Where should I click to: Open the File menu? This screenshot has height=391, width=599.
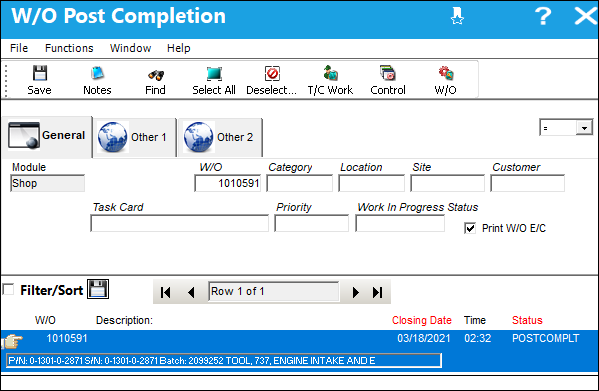[x=19, y=48]
